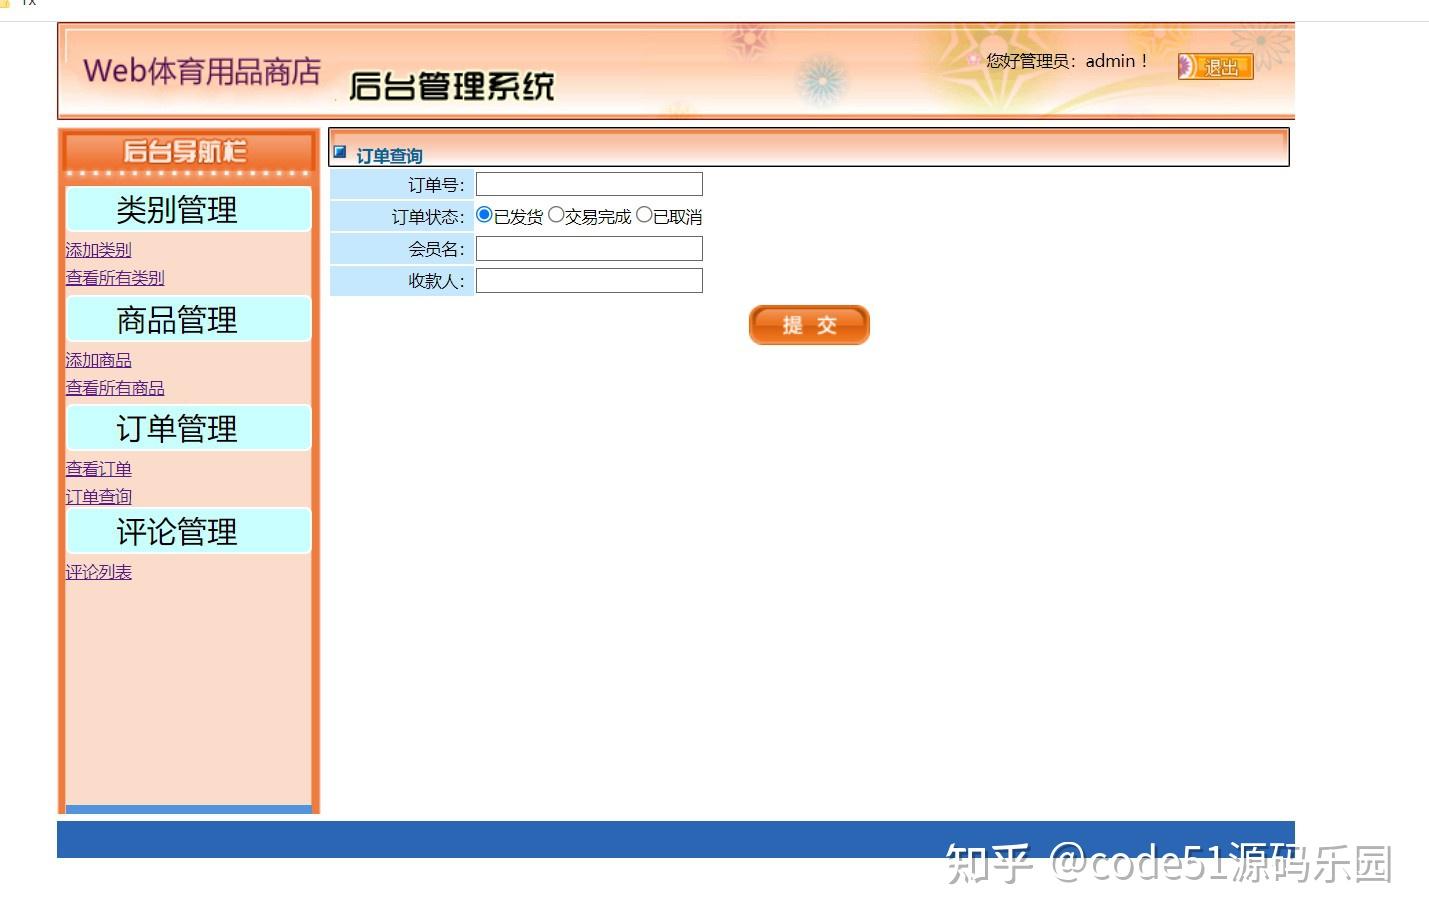This screenshot has width=1429, height=923.
Task: Click the arrow icon inside the 退出 button
Action: click(1186, 66)
